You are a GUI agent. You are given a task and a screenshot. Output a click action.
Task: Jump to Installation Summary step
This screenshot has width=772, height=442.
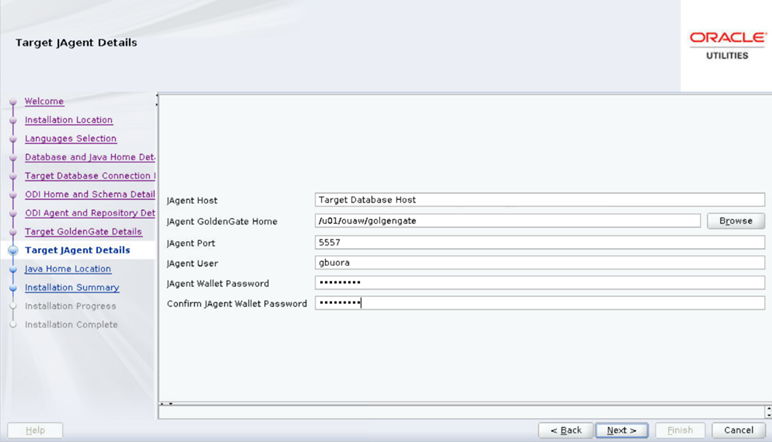point(72,288)
